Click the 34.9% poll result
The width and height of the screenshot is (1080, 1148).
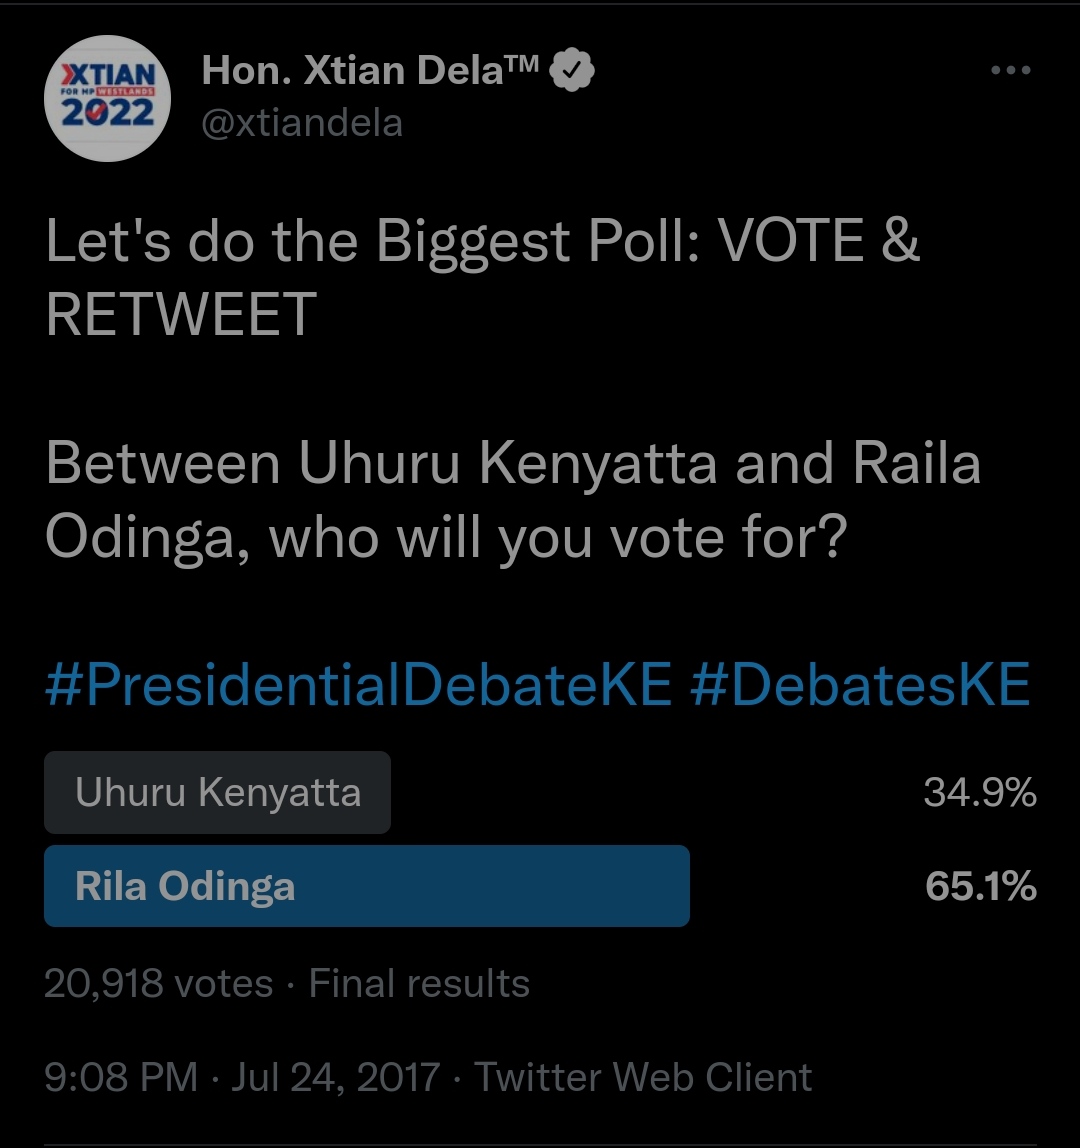[x=979, y=793]
